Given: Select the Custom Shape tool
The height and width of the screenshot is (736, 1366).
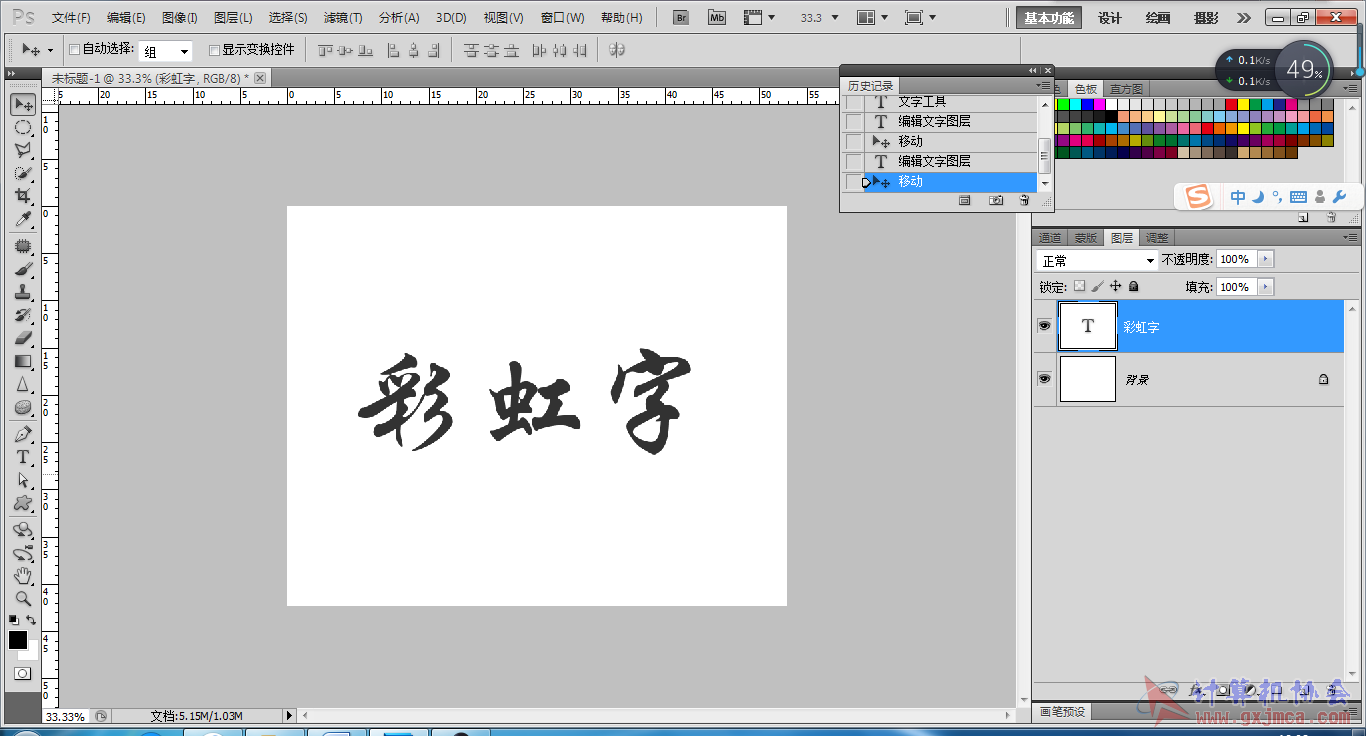Looking at the screenshot, I should [x=23, y=503].
